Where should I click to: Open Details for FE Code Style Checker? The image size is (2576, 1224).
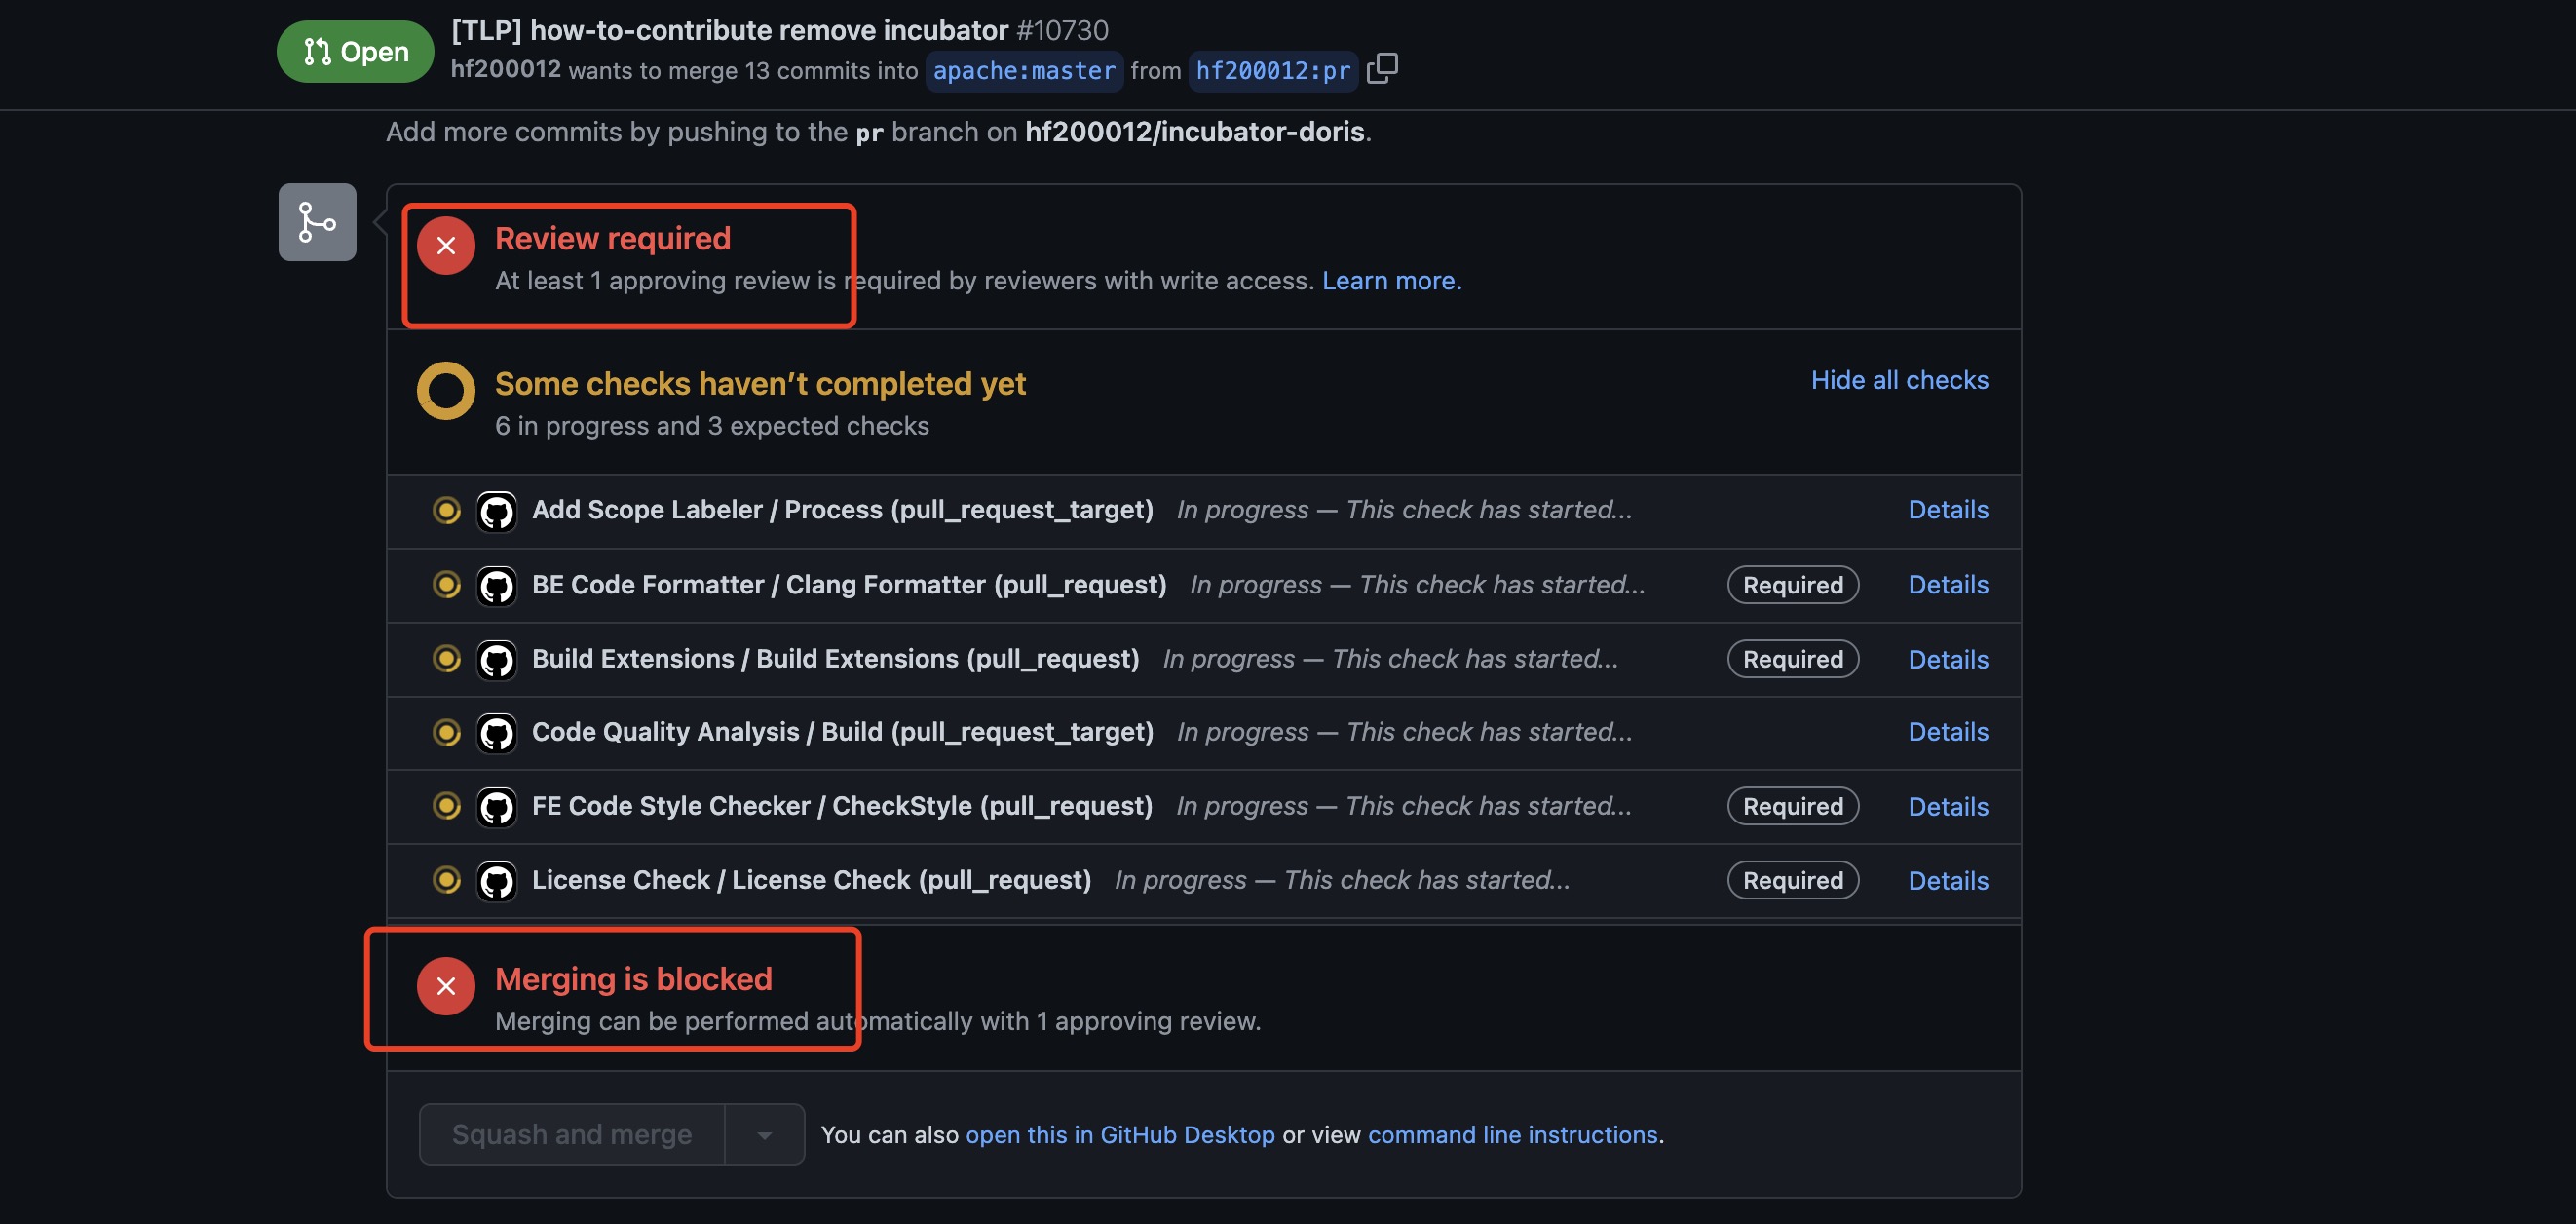pos(1947,807)
